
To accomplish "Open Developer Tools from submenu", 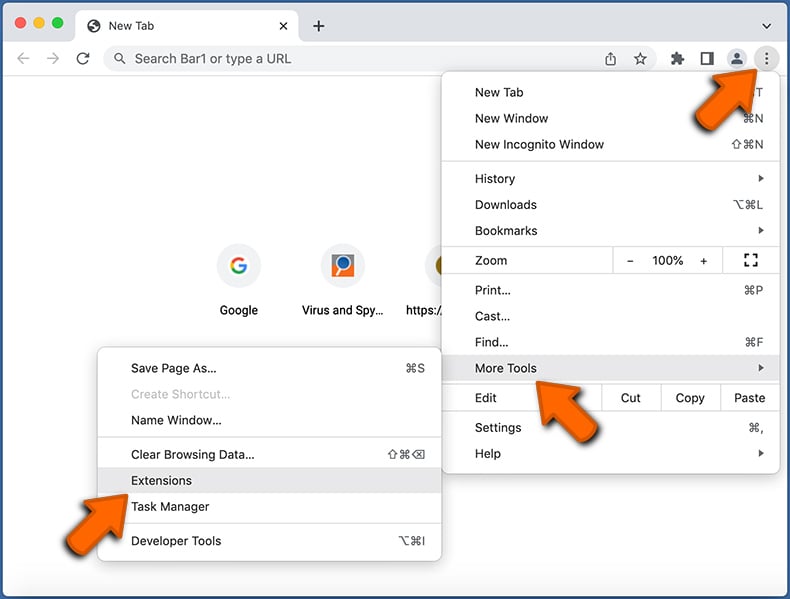I will click(x=269, y=541).
